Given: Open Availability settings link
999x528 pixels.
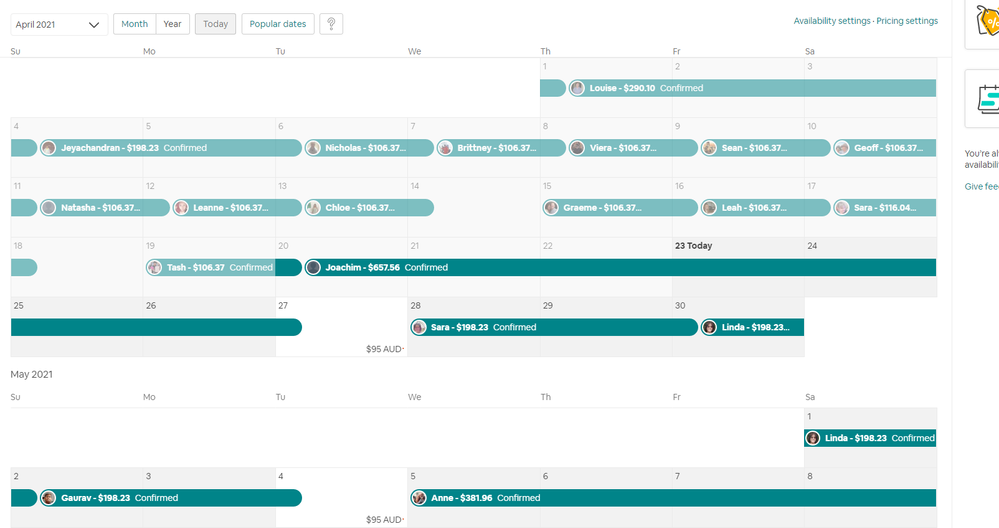Looking at the screenshot, I should (x=831, y=21).
